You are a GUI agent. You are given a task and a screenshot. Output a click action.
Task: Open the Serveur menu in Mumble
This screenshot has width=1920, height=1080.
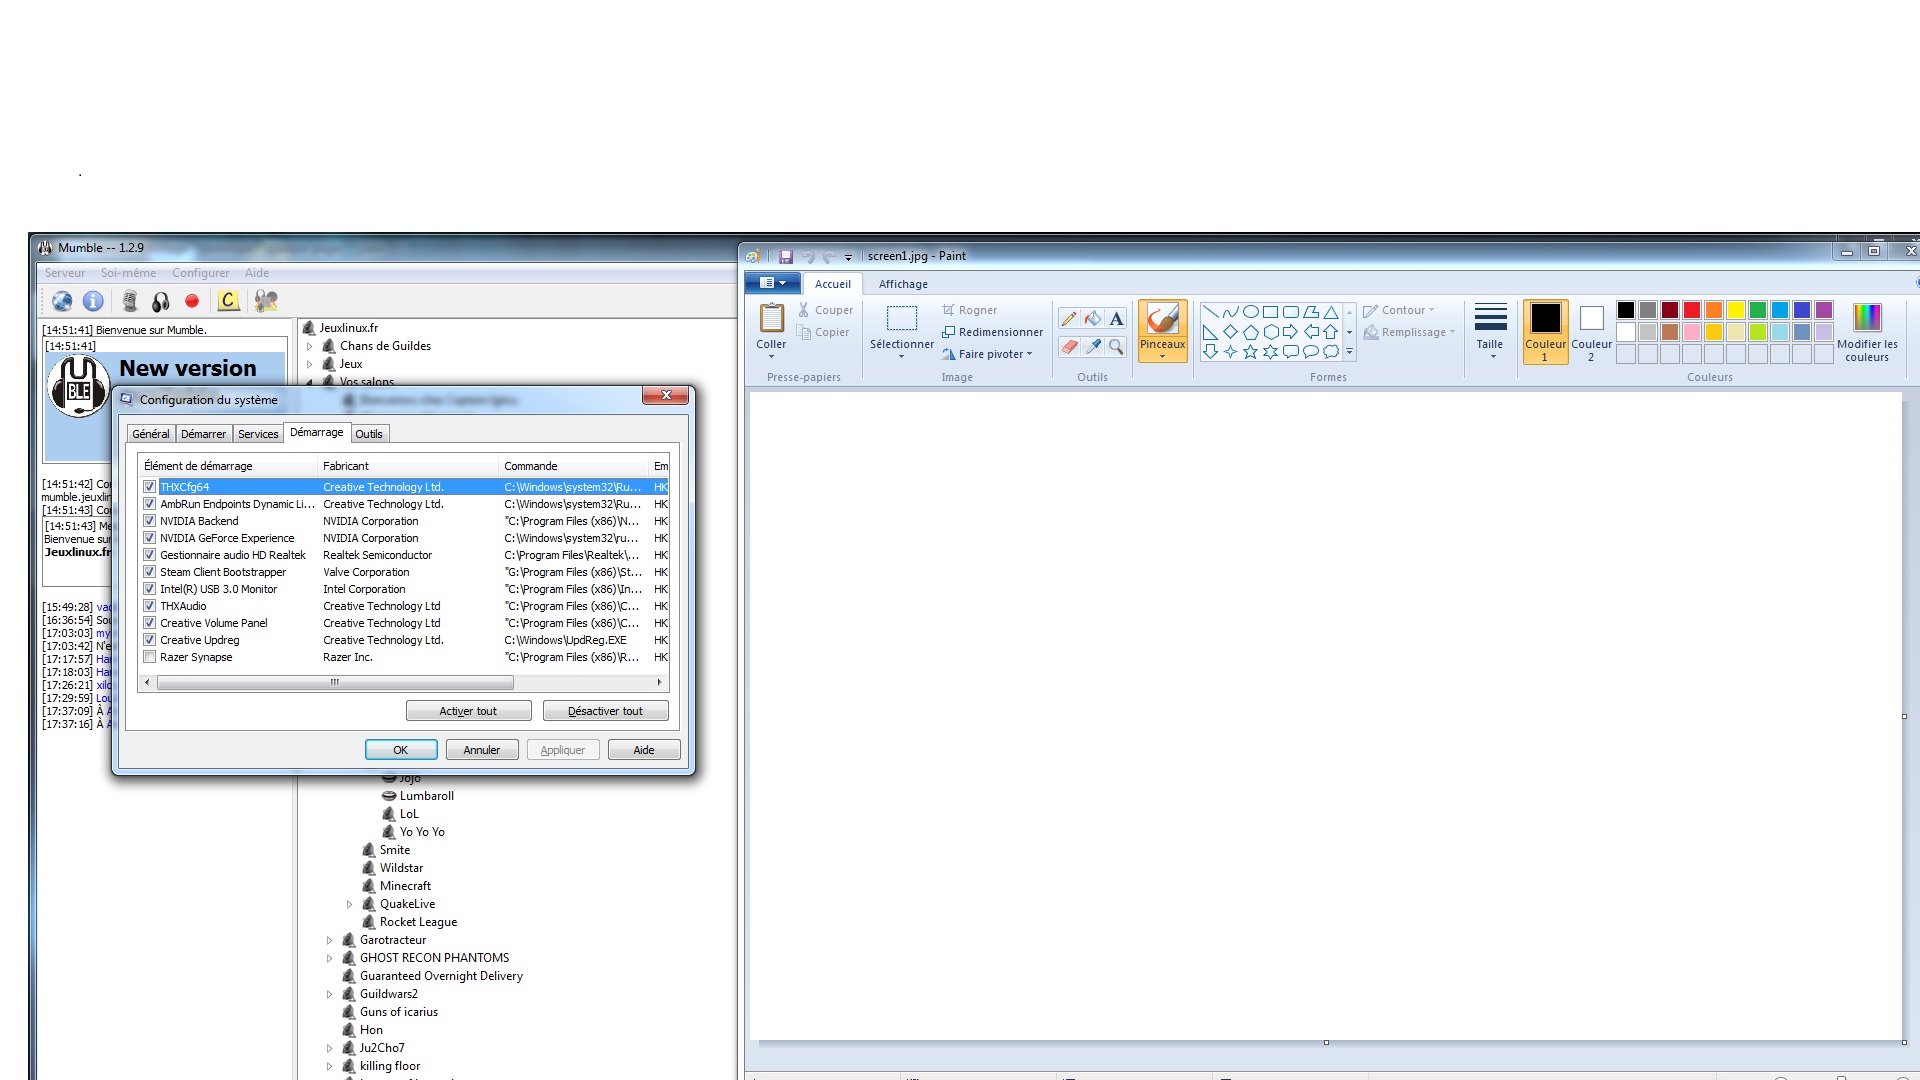point(65,273)
